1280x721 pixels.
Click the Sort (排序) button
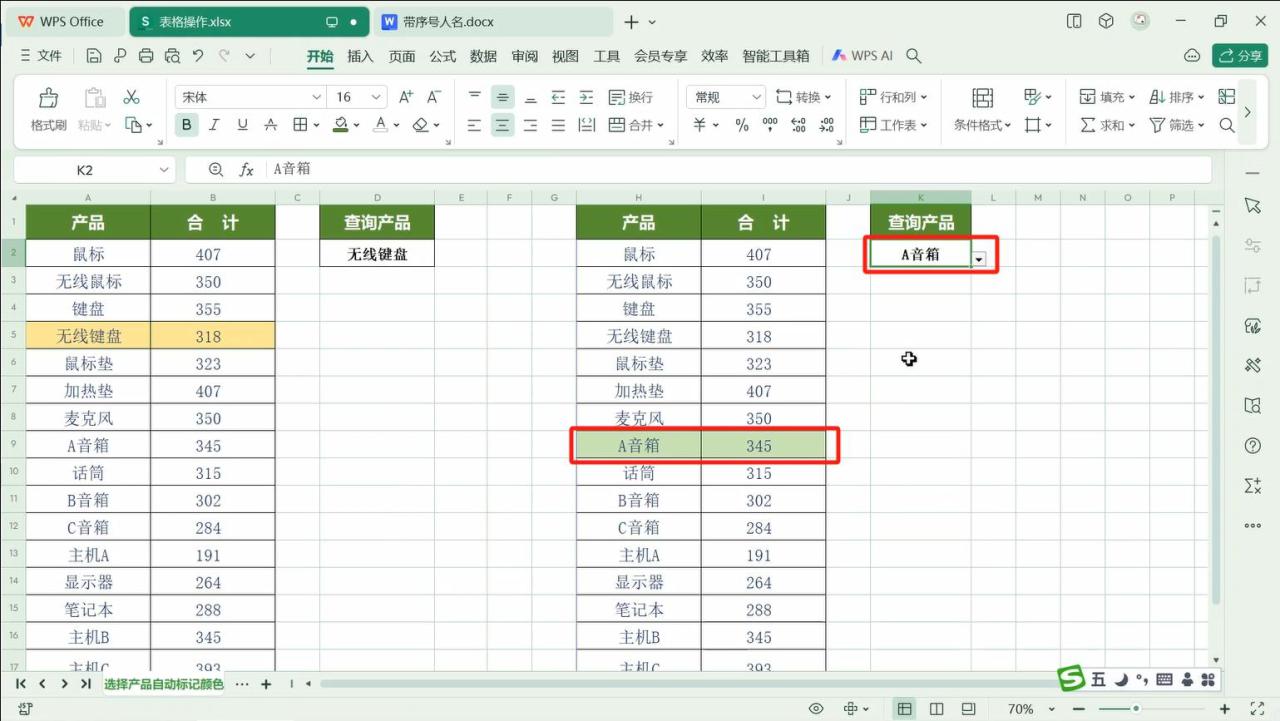1177,97
